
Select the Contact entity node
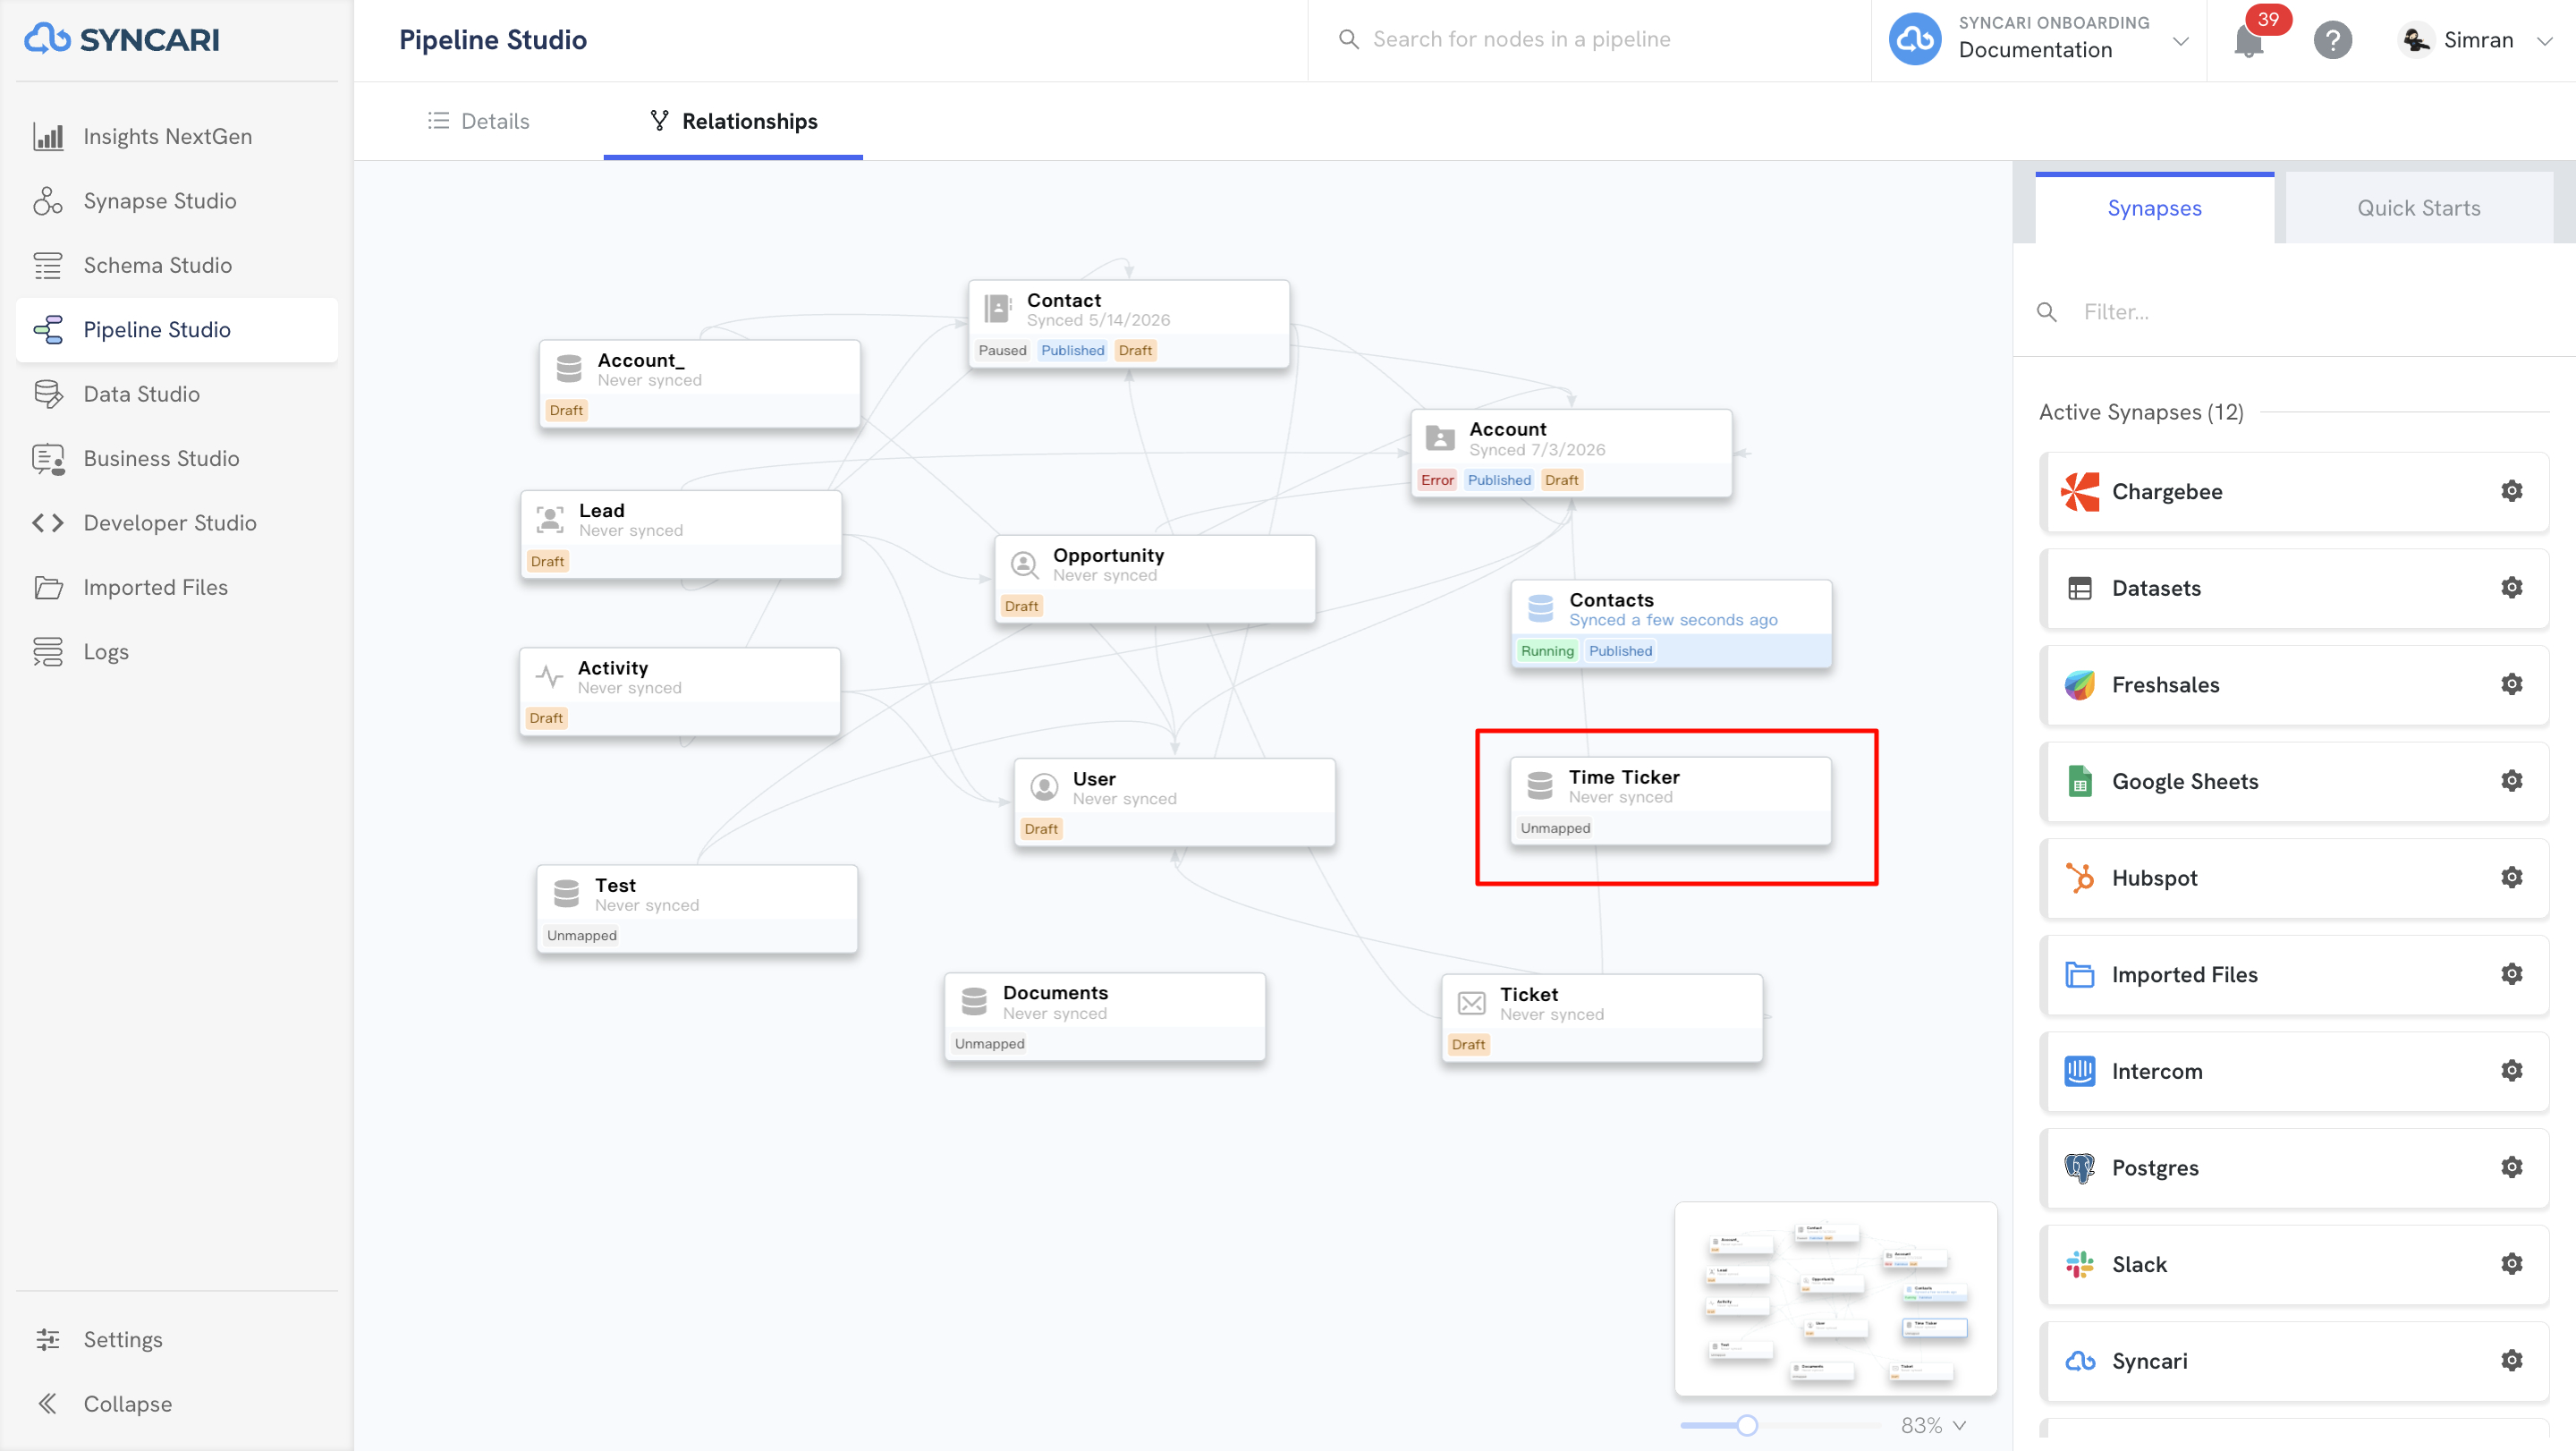click(x=1128, y=323)
